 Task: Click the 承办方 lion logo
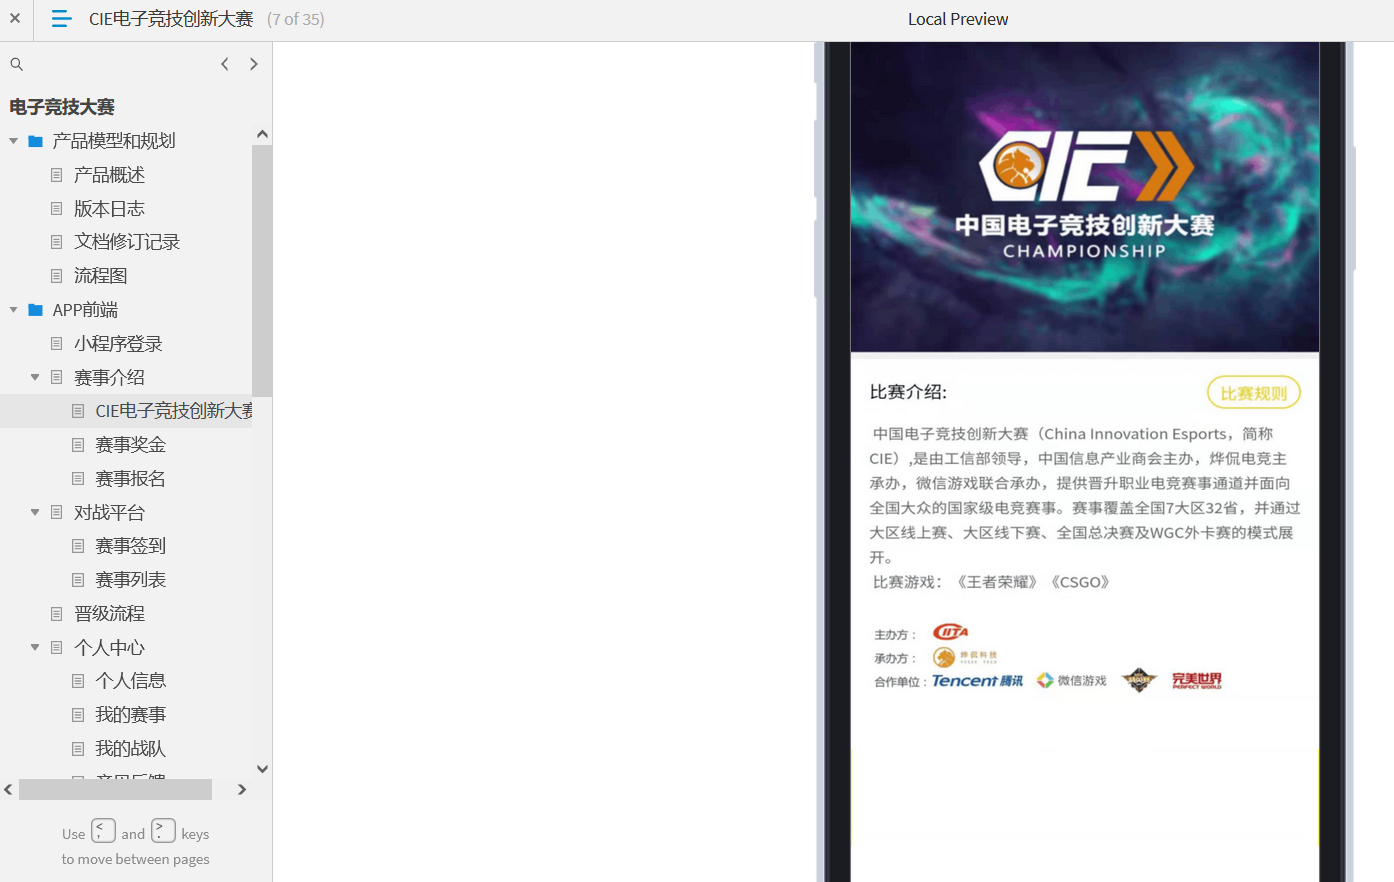click(965, 657)
